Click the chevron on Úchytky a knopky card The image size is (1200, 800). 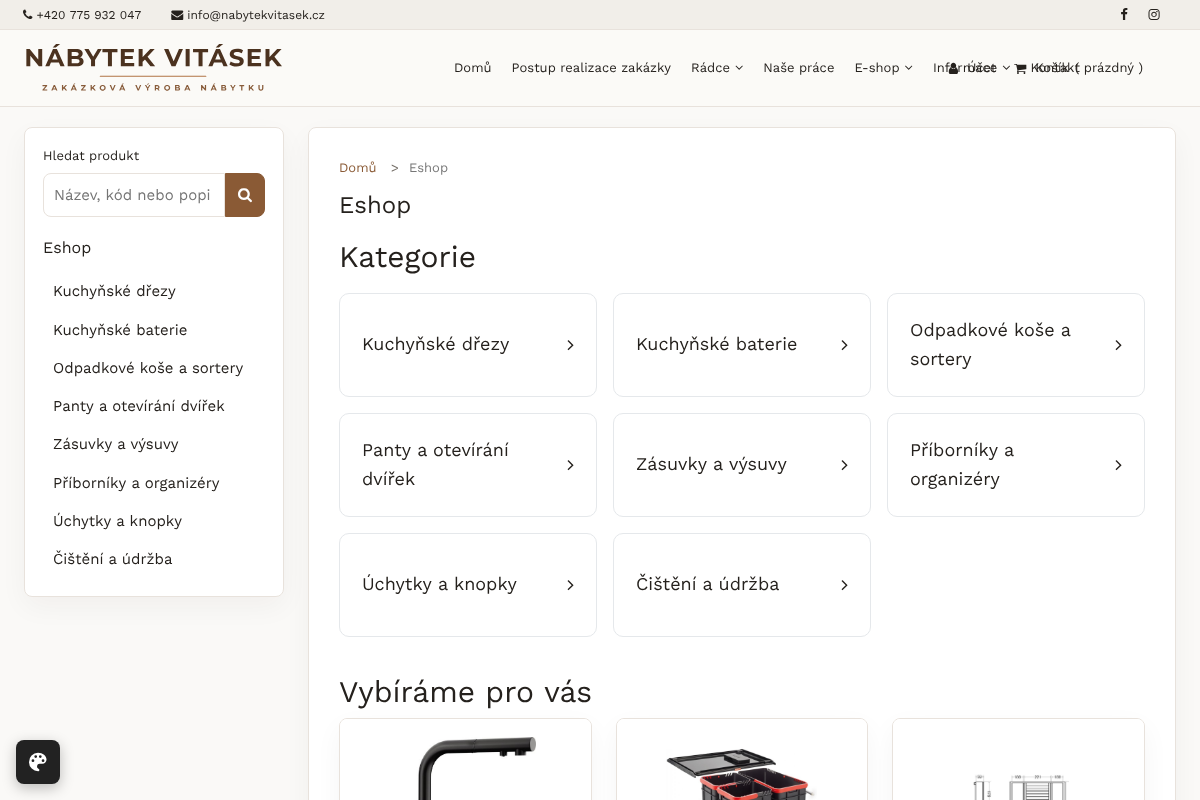coord(570,585)
